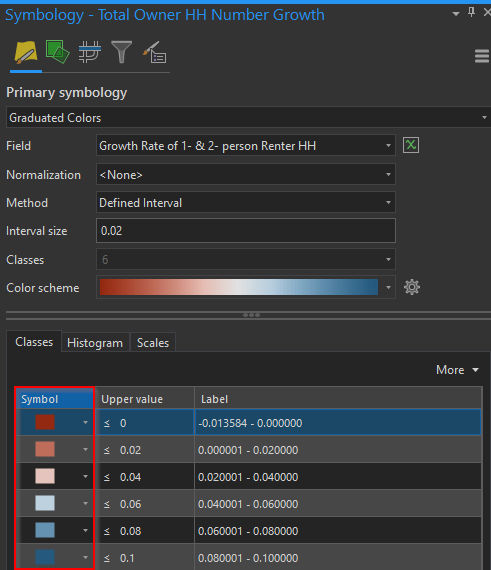
Task: Open color scheme options gear icon
Action: point(412,287)
